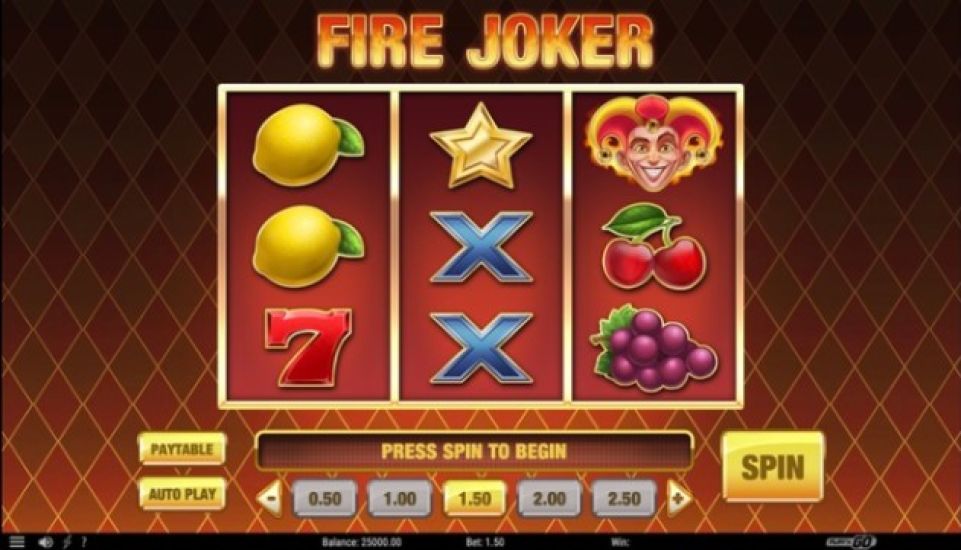
Task: Open the Paytable
Action: click(182, 449)
